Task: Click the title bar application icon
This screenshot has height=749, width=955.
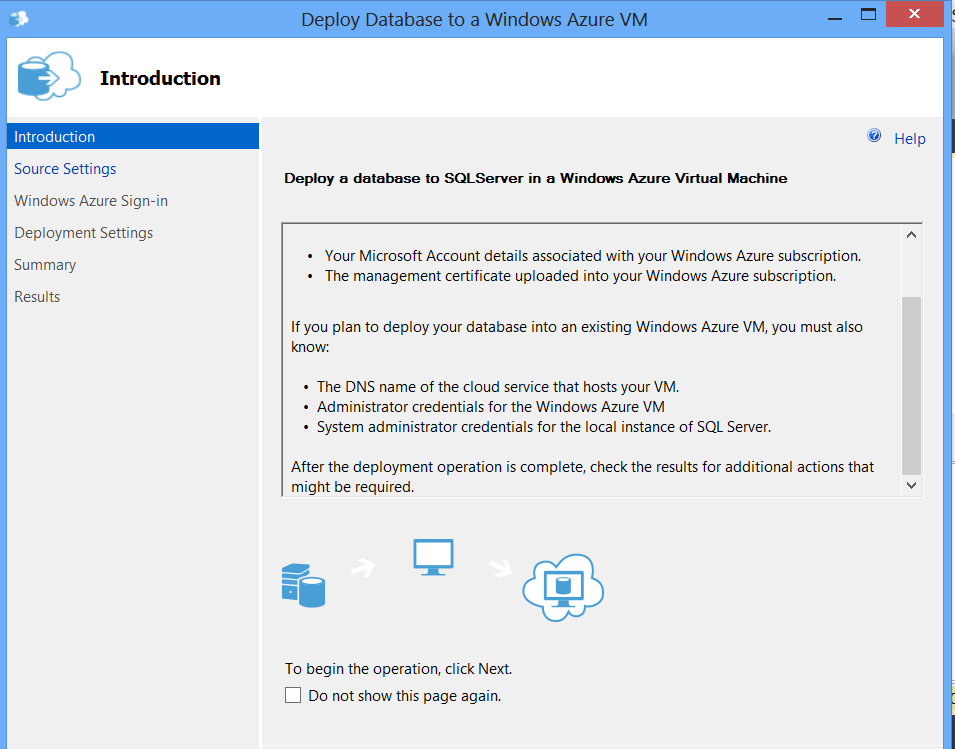Action: coord(18,19)
